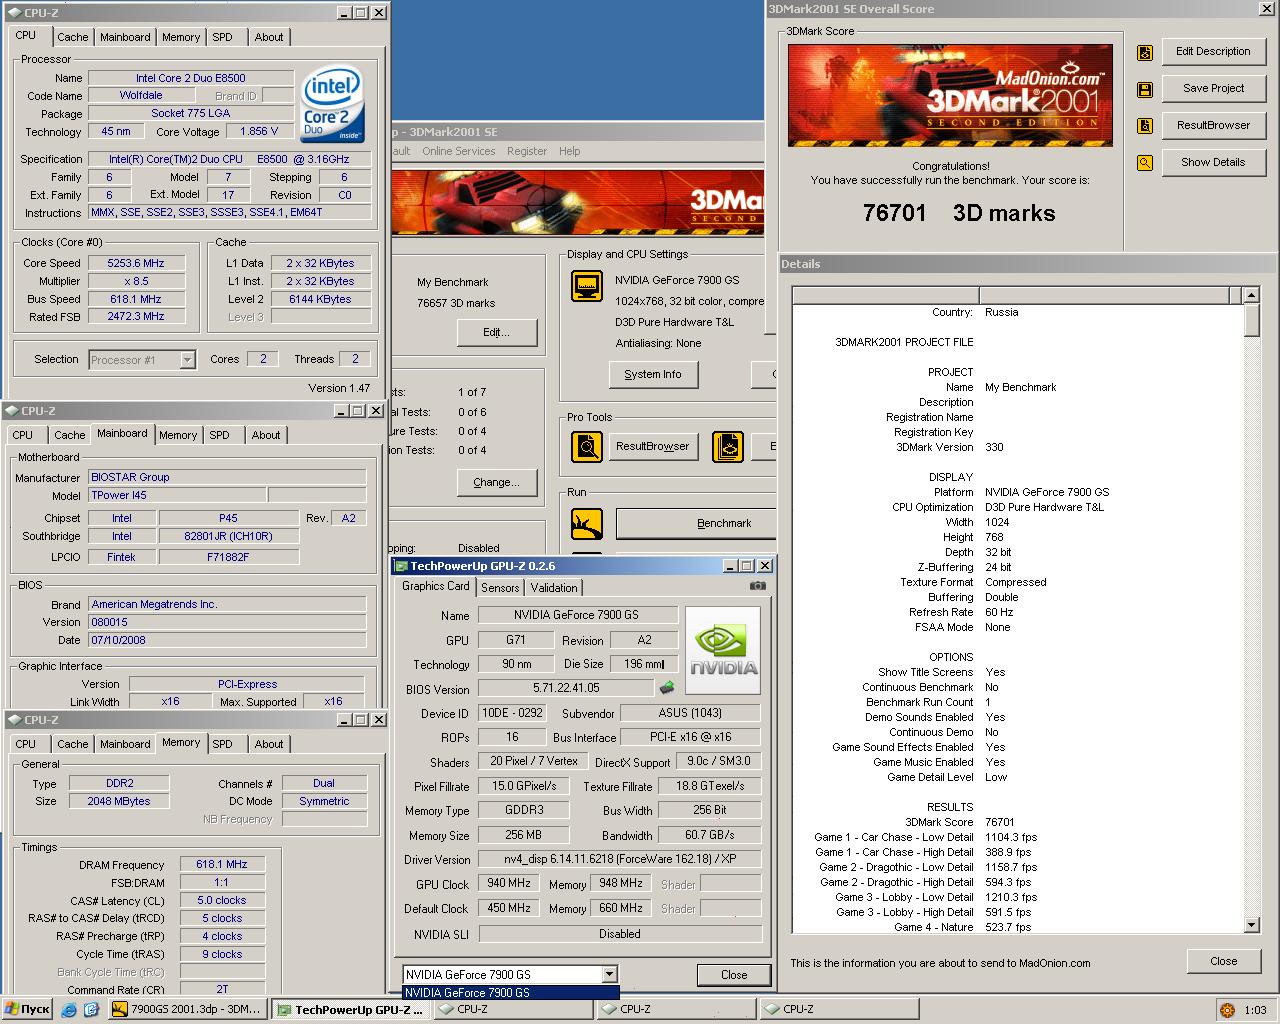Switch to Sensors tab in GPU-Z

pos(500,588)
